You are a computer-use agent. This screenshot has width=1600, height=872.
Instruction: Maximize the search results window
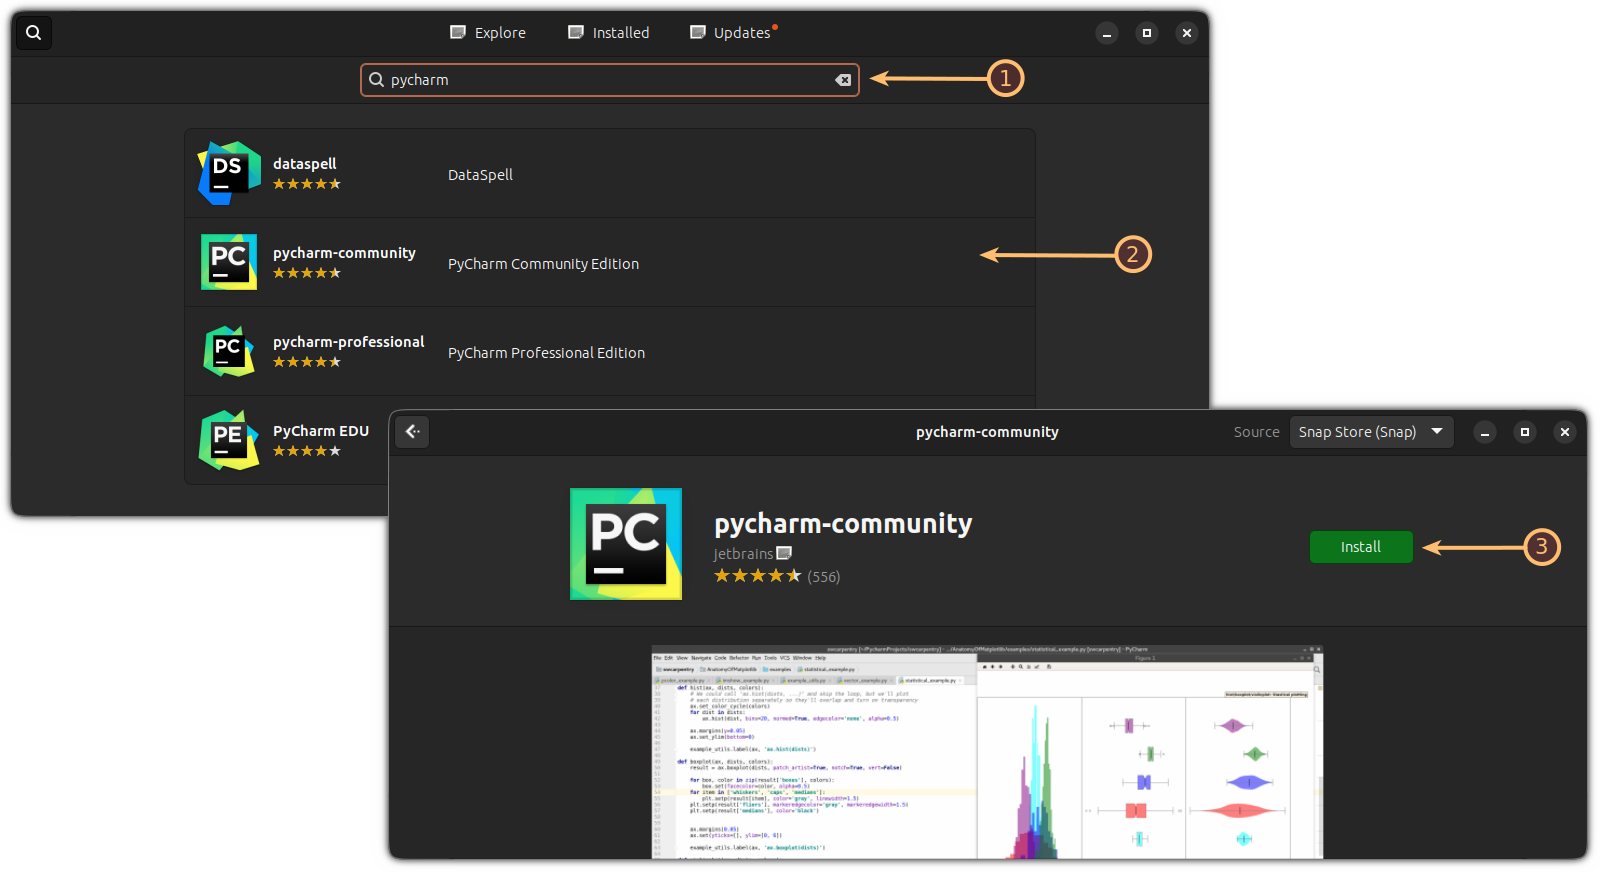[1147, 33]
